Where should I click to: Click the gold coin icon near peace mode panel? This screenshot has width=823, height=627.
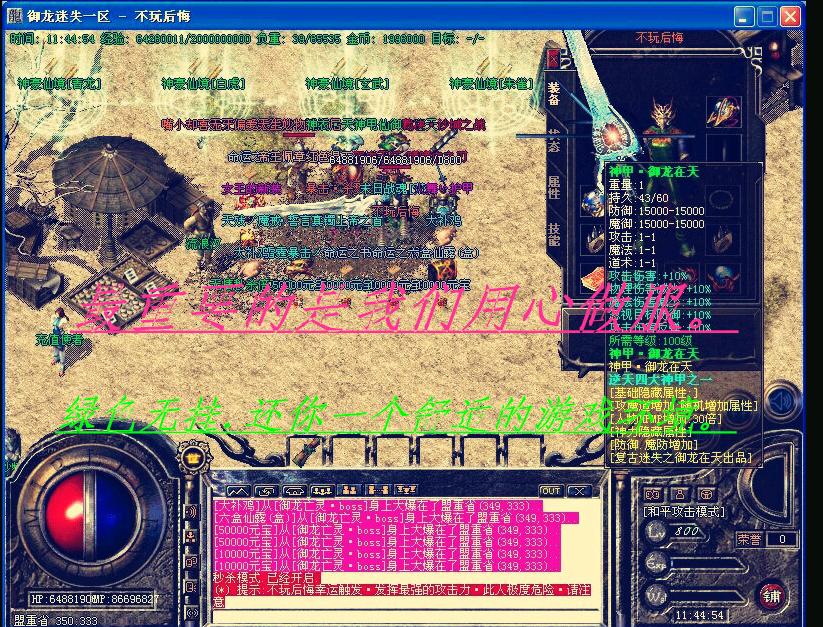pos(706,493)
